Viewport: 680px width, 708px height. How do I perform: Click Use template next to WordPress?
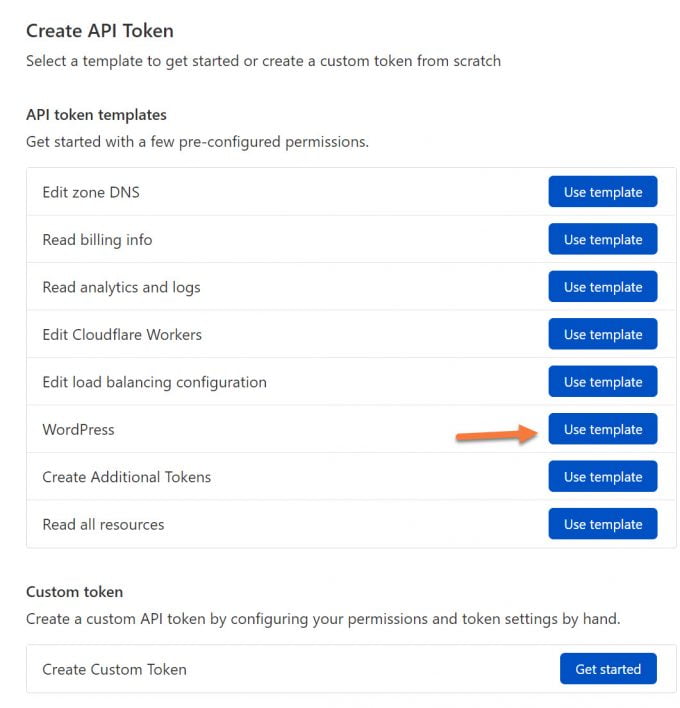pos(602,430)
